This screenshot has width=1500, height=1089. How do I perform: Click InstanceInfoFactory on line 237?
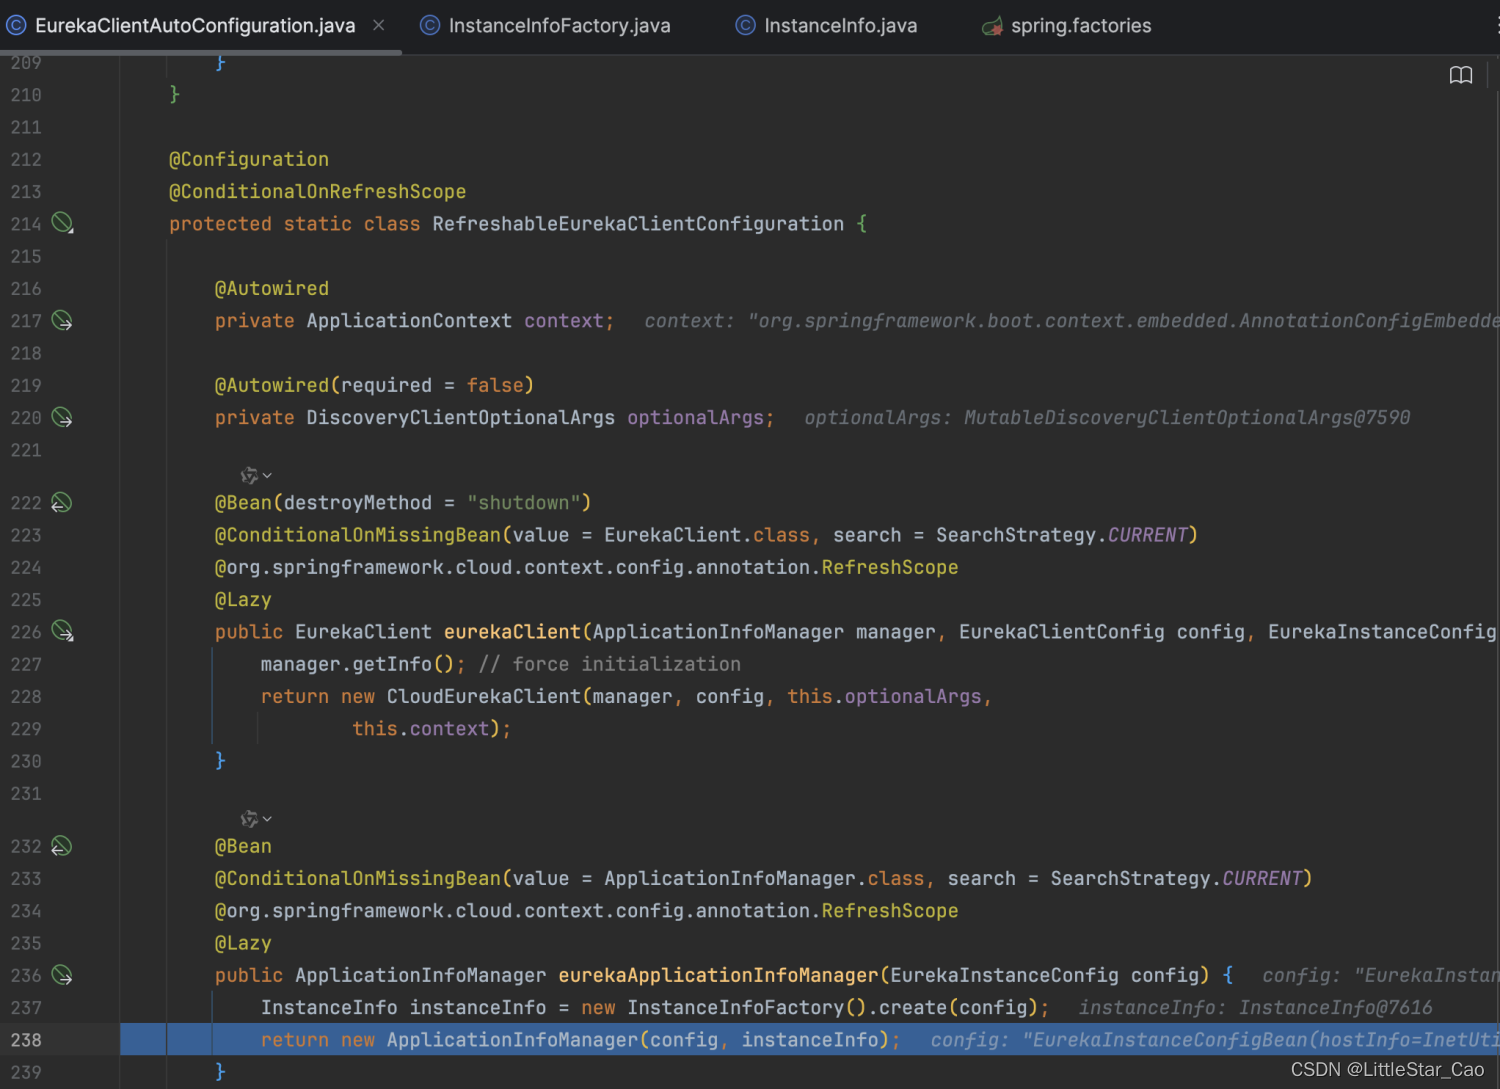[736, 1008]
